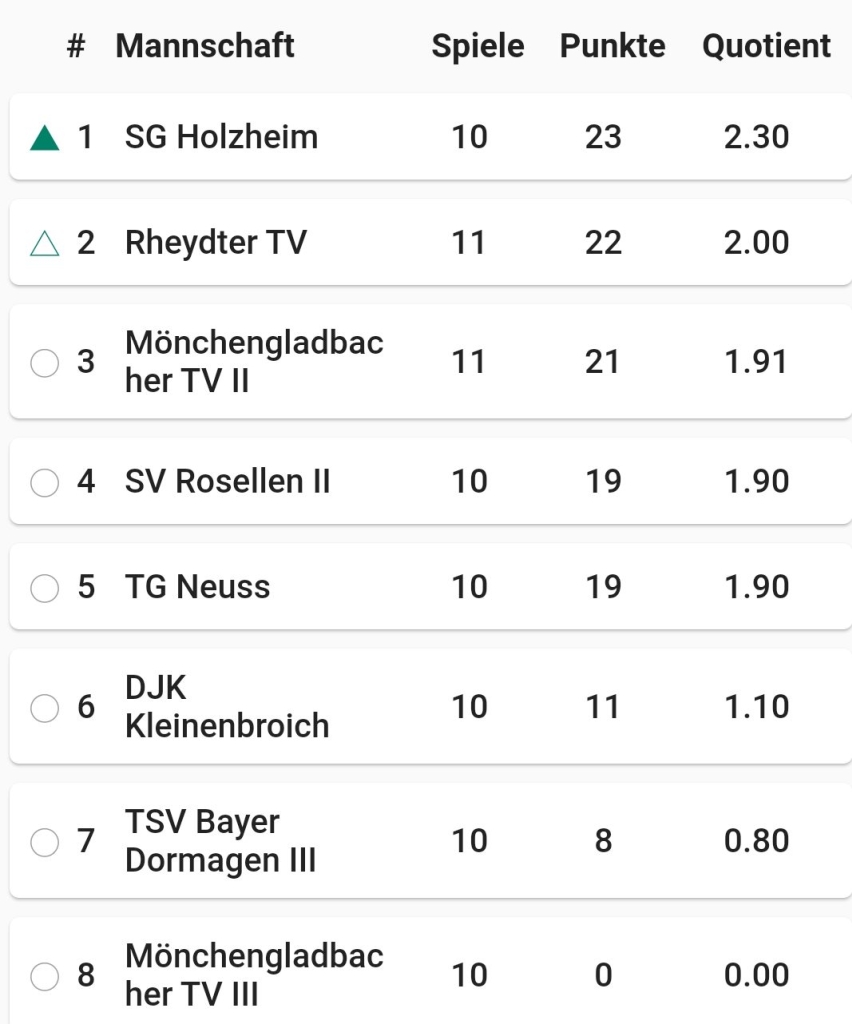Select the Mannschaft column header

[x=205, y=46]
